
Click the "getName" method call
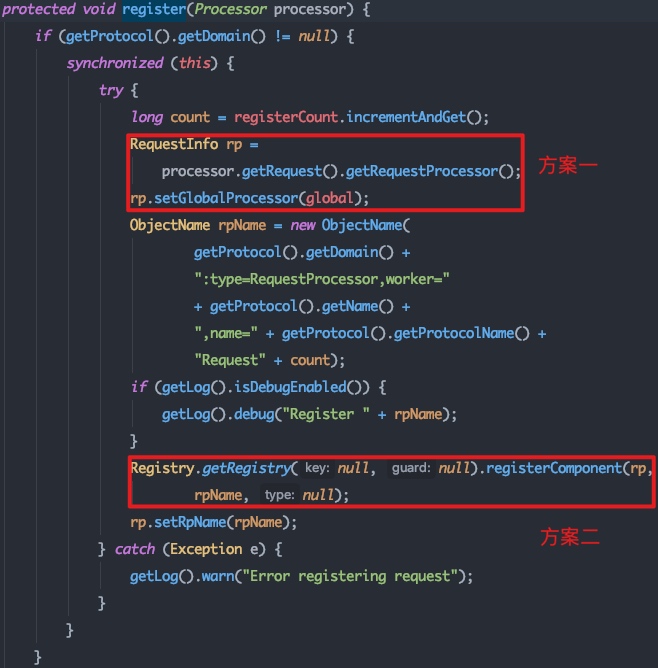pyautogui.click(x=350, y=306)
